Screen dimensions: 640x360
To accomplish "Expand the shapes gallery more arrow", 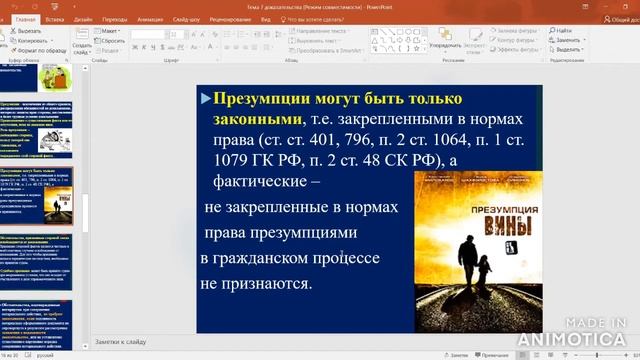I will pyautogui.click(x=424, y=49).
